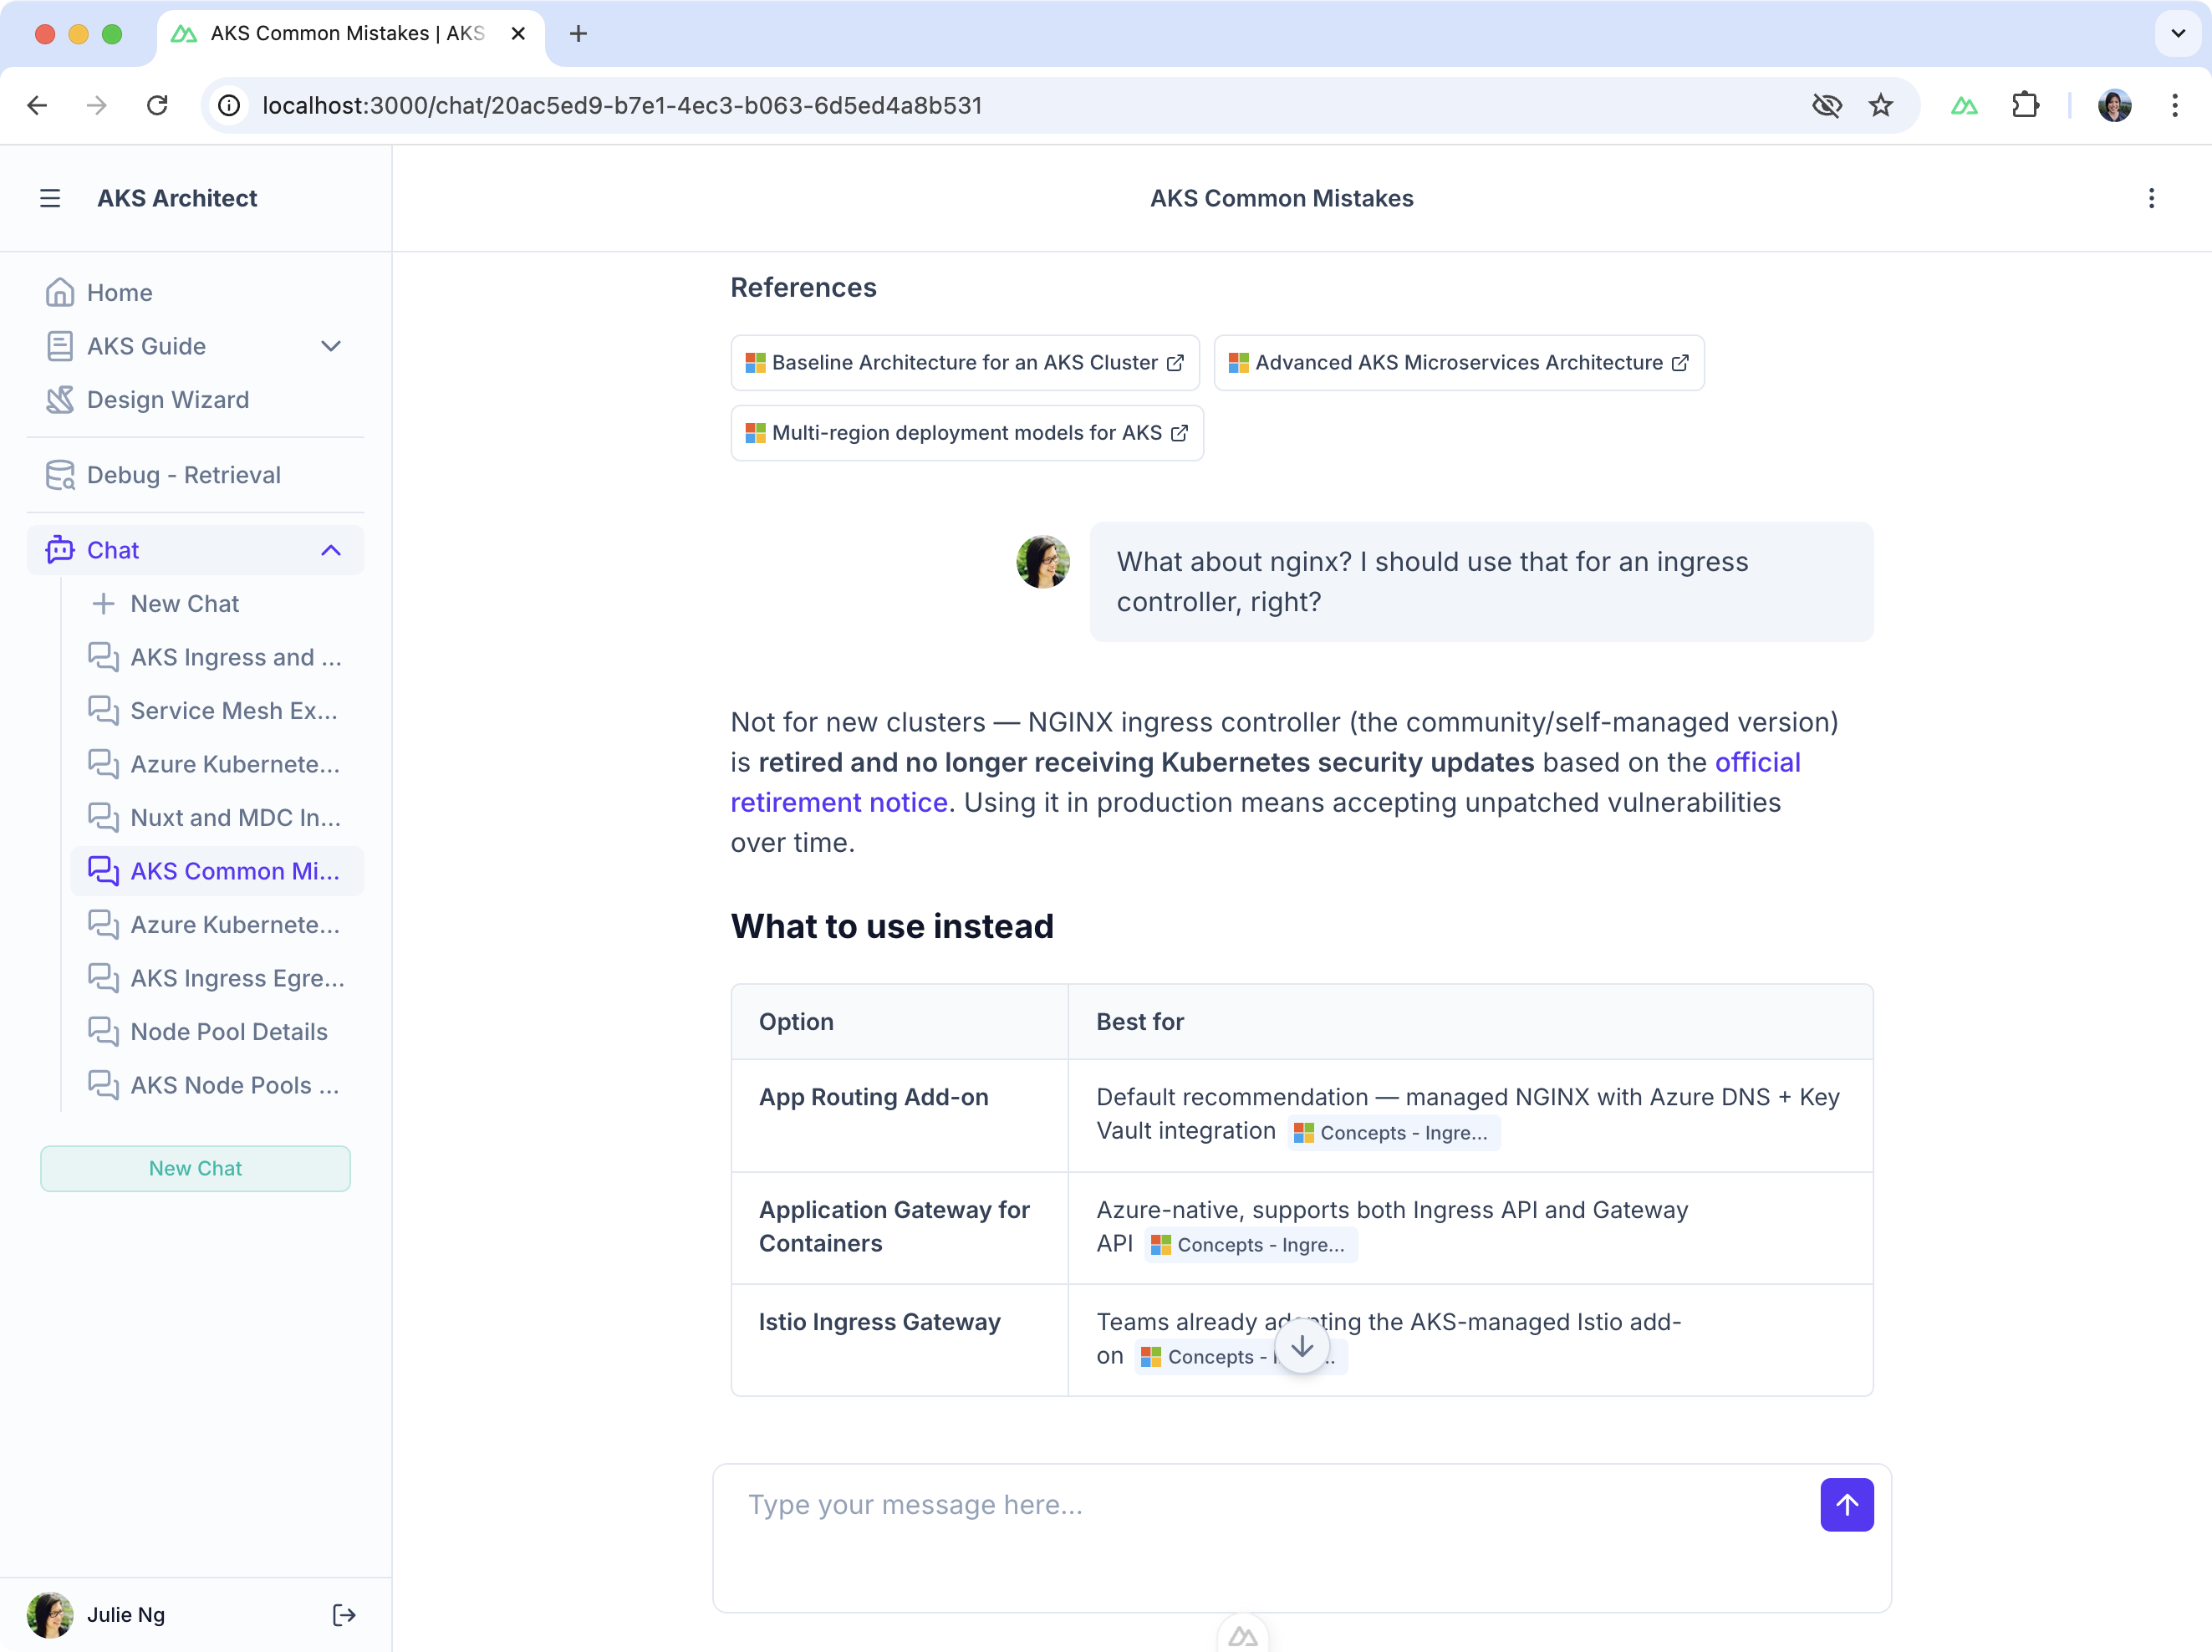
Task: Open the 'AKS Node Pools ...' chat
Action: 217,1085
